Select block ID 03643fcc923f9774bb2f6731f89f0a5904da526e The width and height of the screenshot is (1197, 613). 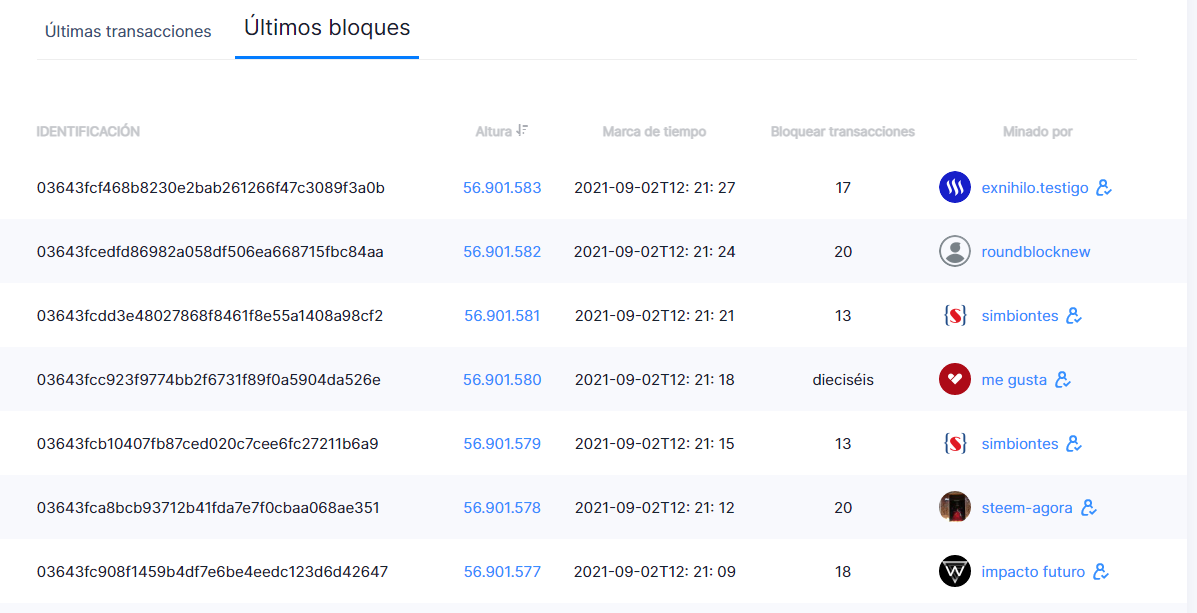(208, 380)
